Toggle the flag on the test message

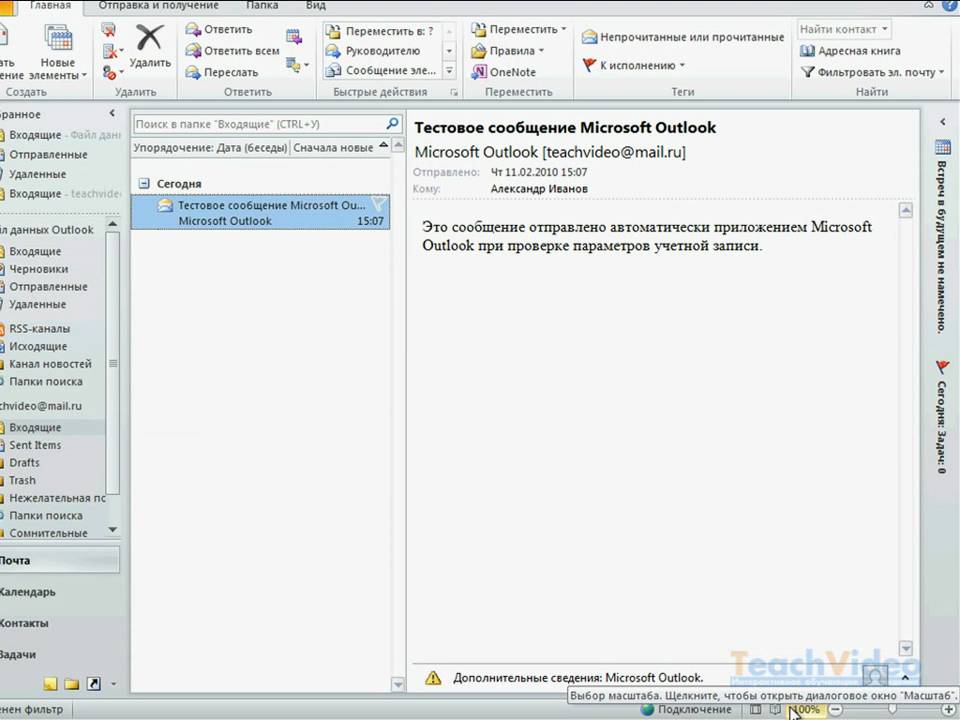pyautogui.click(x=379, y=203)
